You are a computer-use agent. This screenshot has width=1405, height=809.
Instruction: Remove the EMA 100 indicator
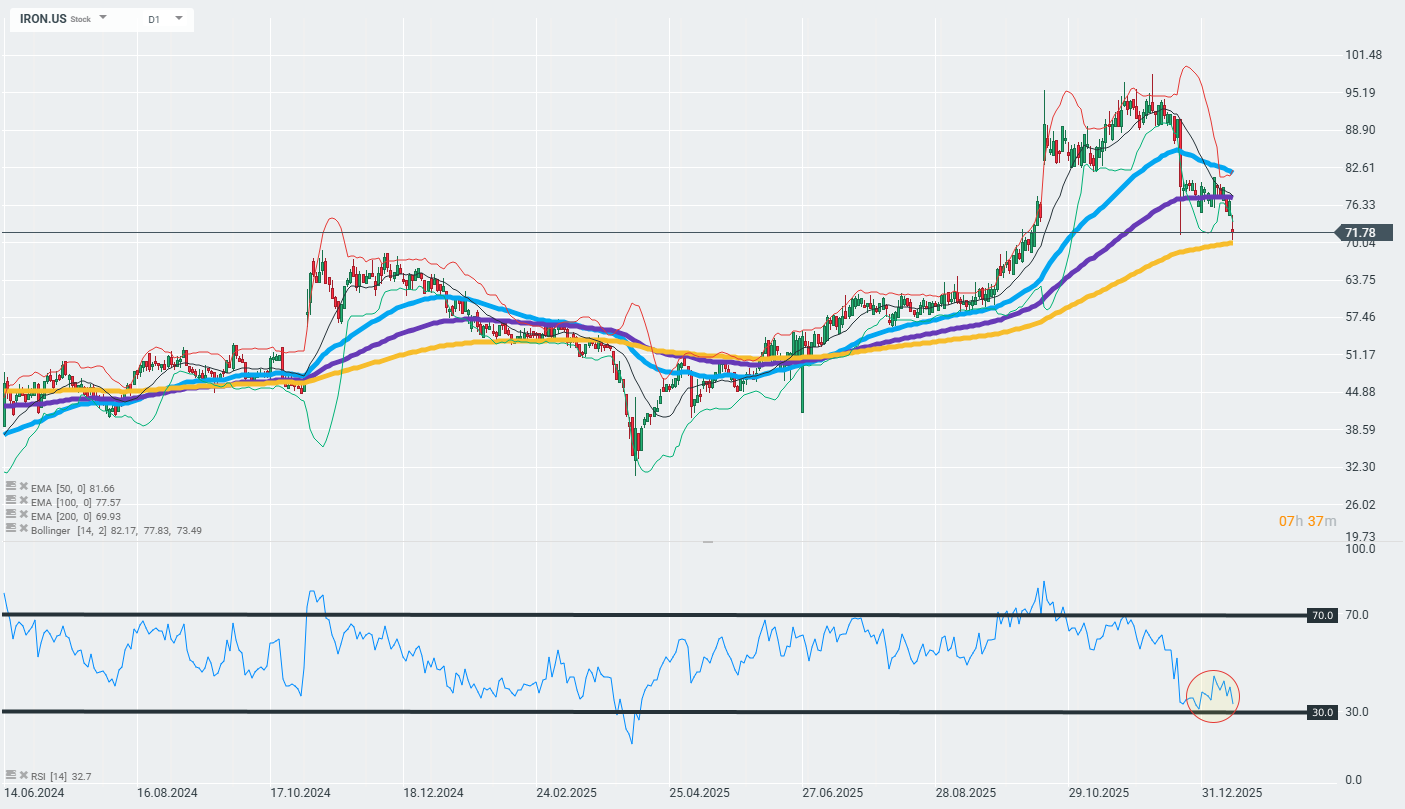point(23,501)
